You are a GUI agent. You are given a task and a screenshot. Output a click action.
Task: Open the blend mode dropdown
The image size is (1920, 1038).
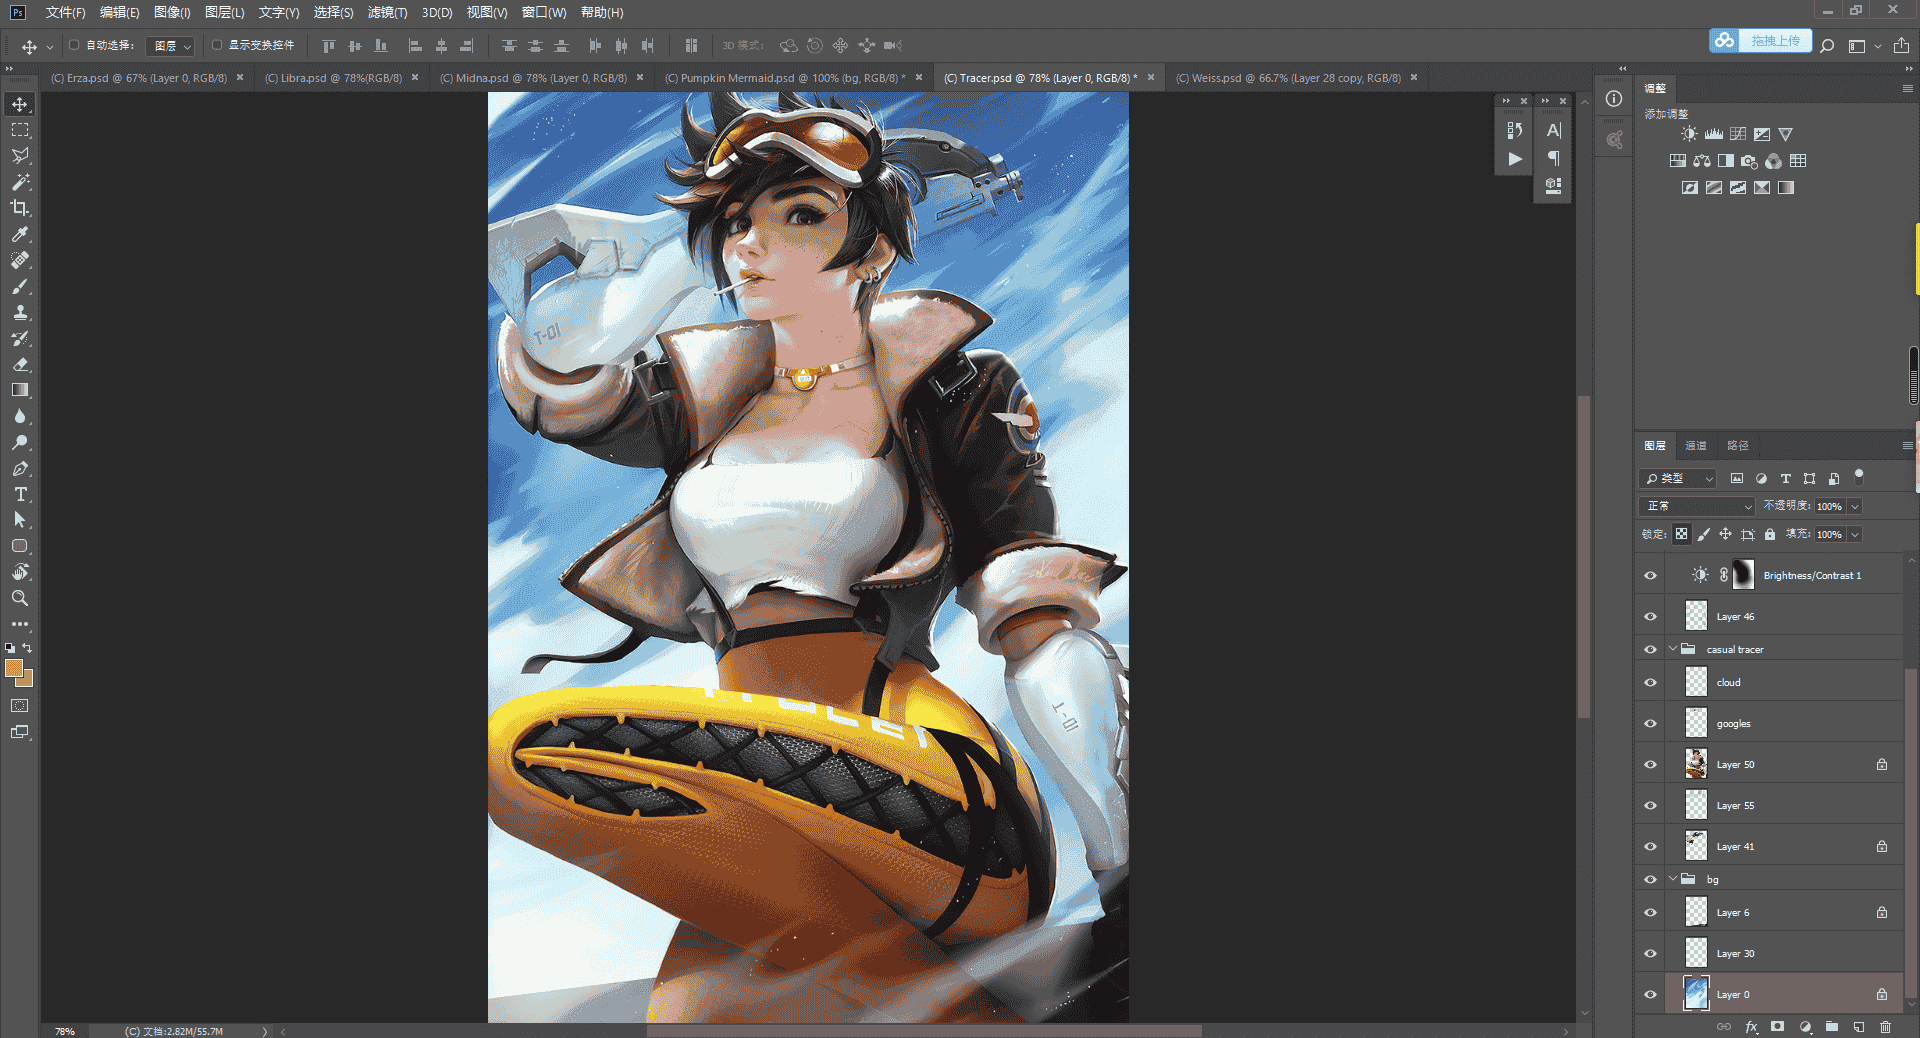click(x=1697, y=506)
